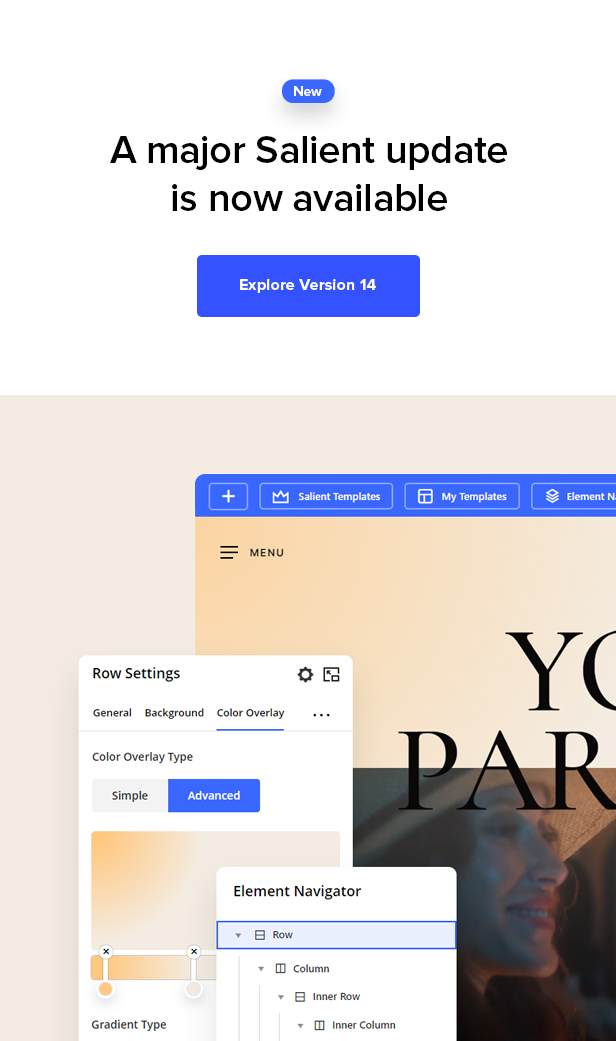Click the Inner Column layout icon

click(319, 1025)
